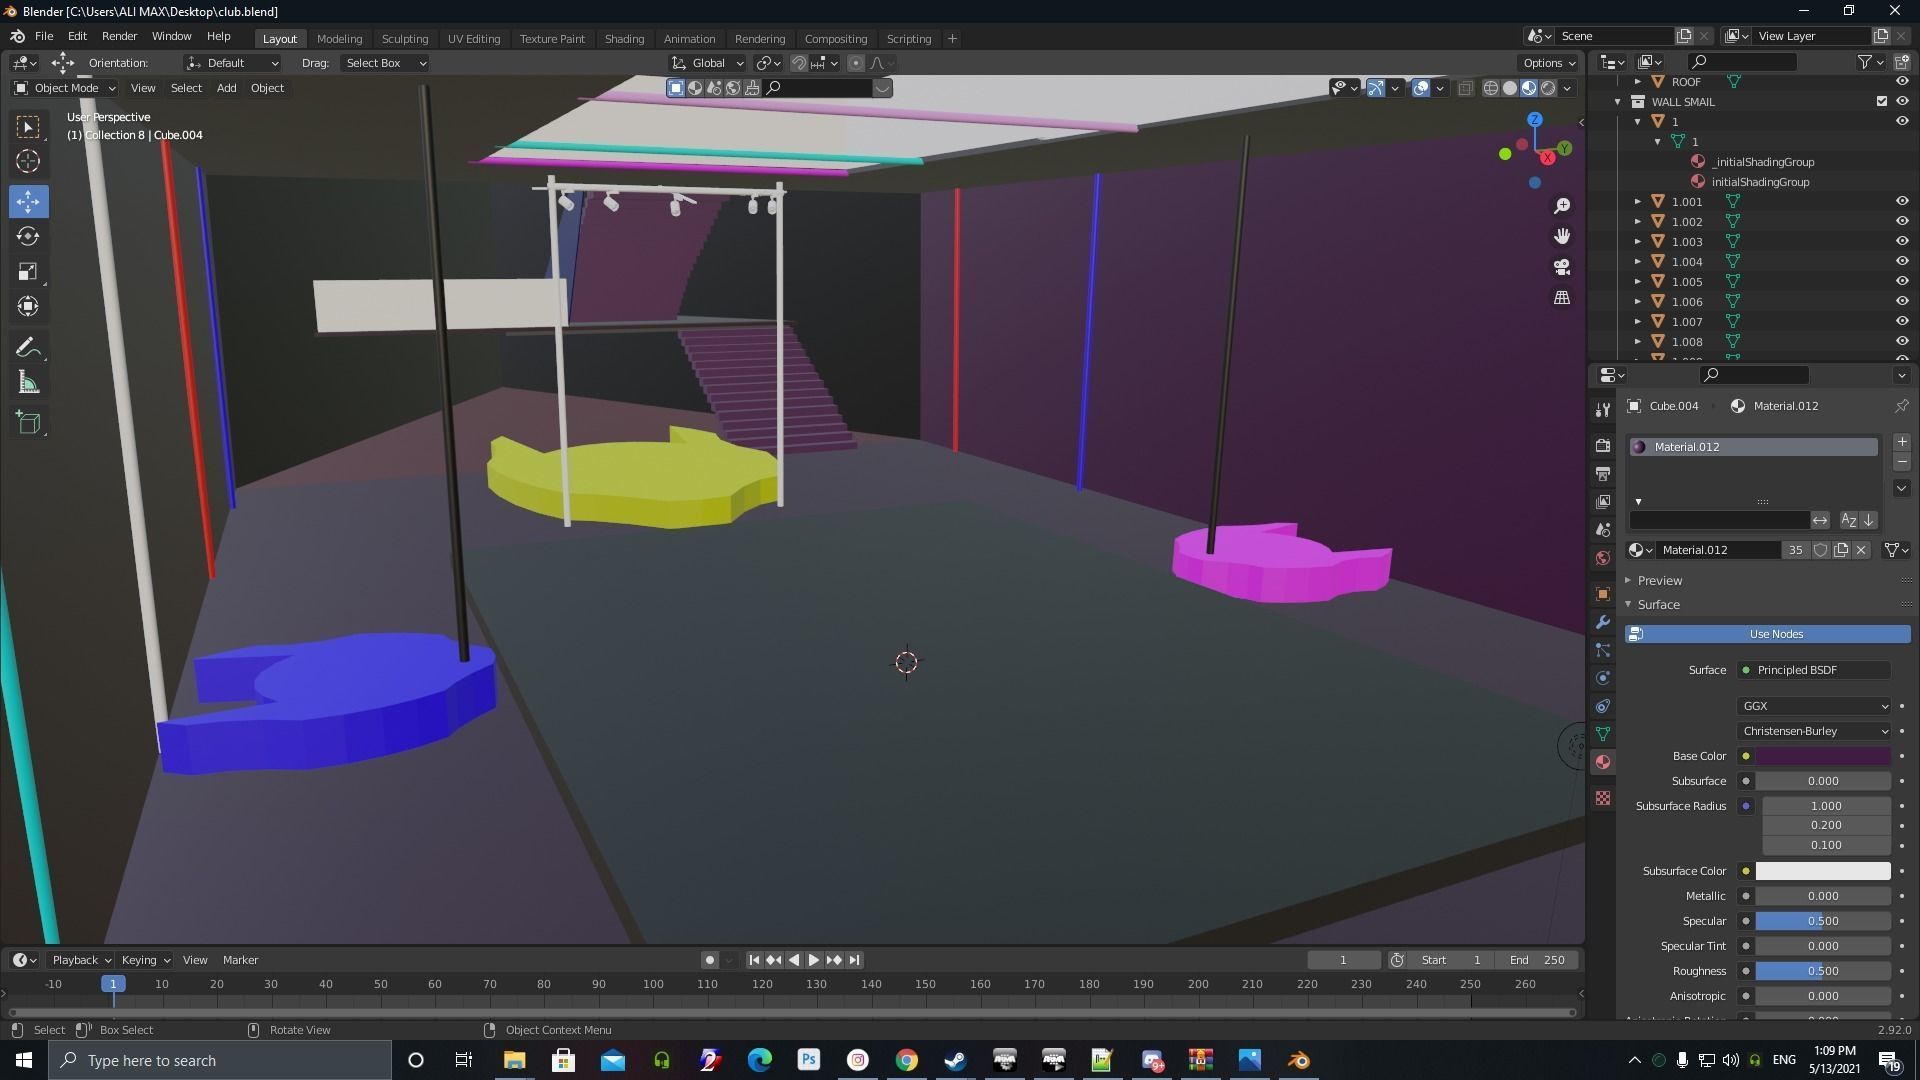Hide object 1.004 in outliner
The image size is (1920, 1080).
point(1902,261)
